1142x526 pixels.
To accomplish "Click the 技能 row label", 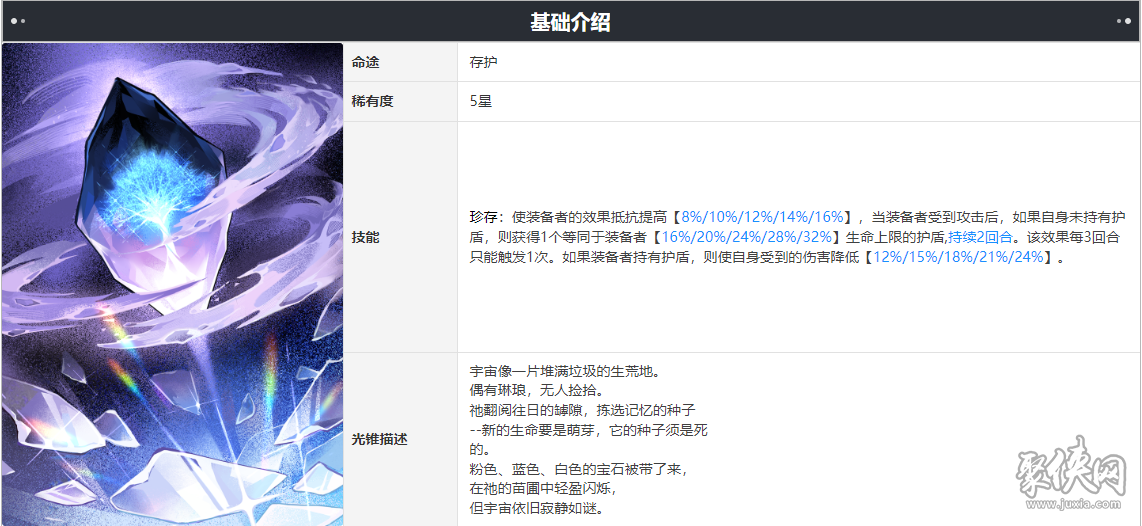I will pos(365,238).
